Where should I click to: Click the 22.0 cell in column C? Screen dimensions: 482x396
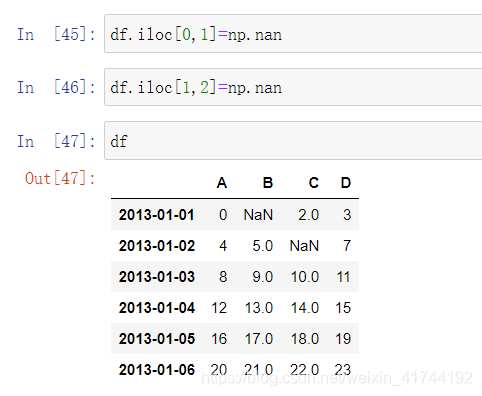pos(305,370)
